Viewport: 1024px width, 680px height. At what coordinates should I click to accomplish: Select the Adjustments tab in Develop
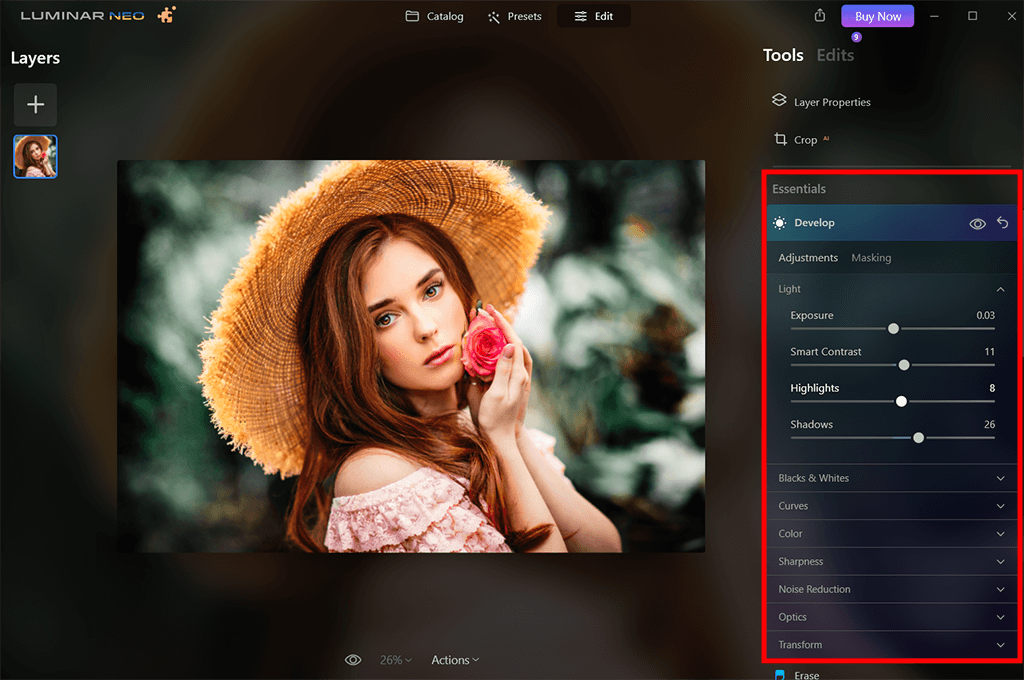pyautogui.click(x=808, y=257)
